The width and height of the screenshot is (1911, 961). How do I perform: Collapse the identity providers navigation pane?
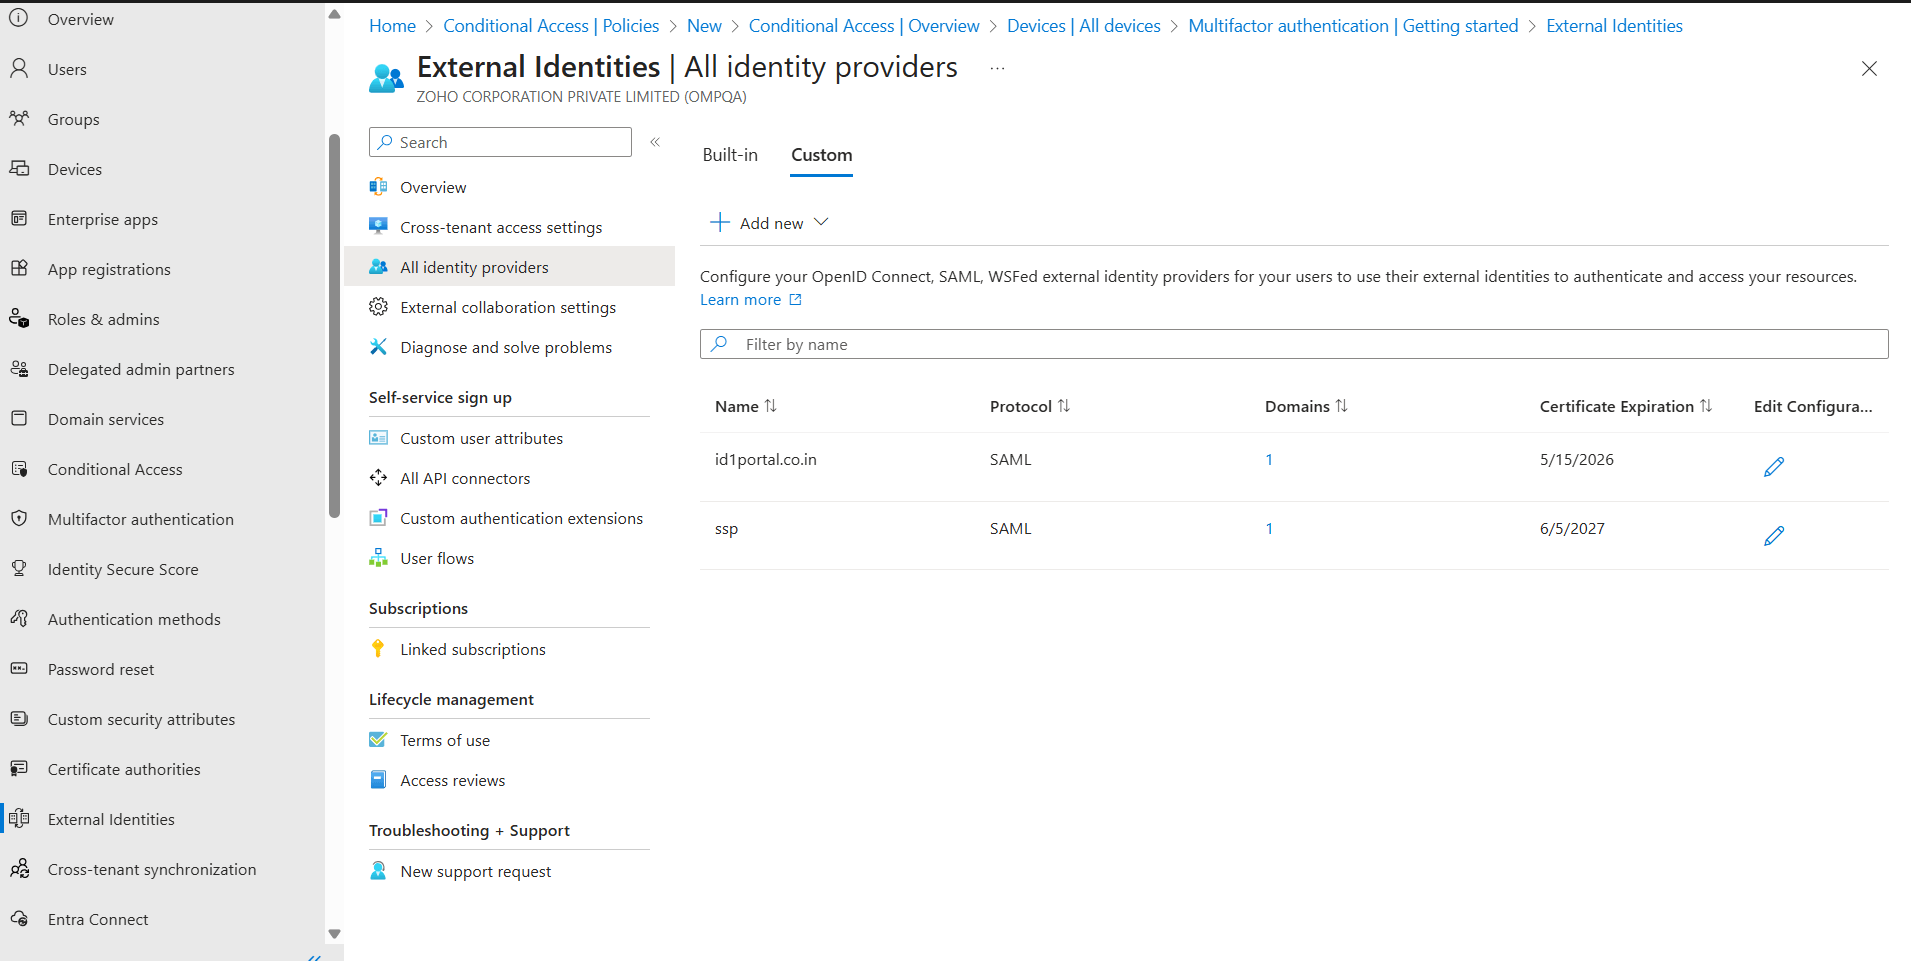(656, 142)
